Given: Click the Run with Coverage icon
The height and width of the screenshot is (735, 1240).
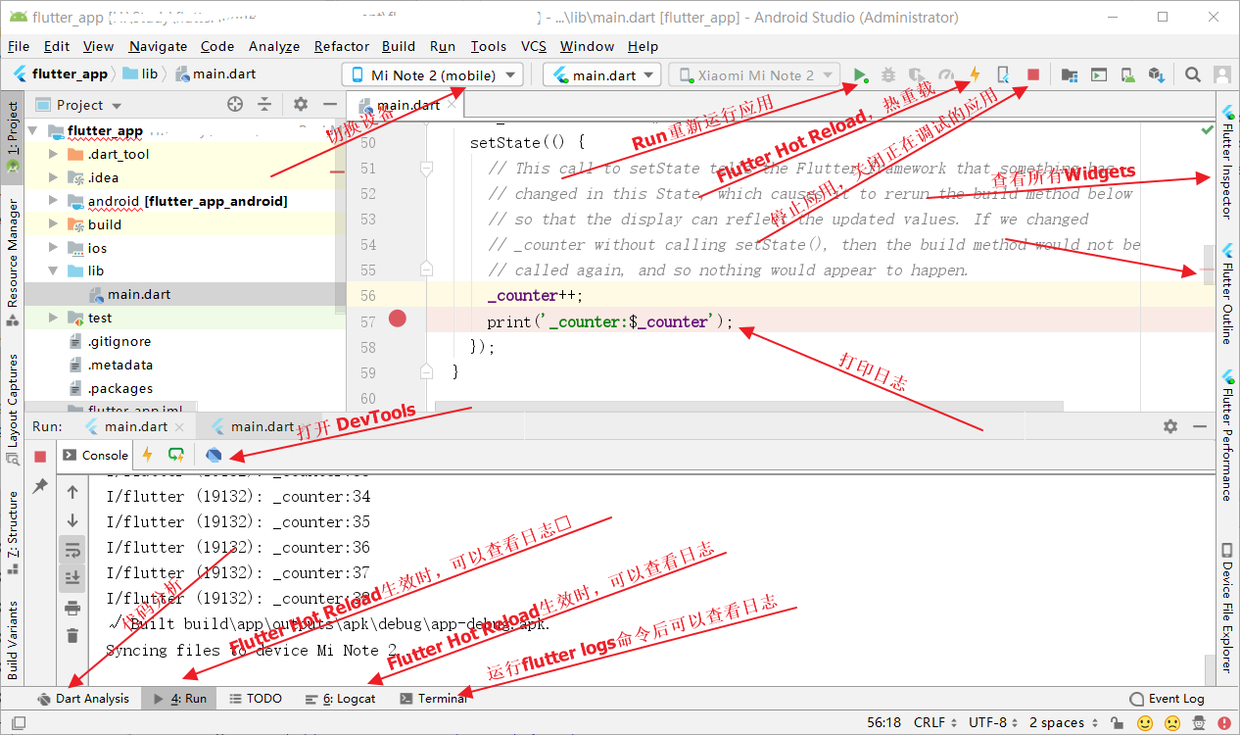Looking at the screenshot, I should coord(916,75).
